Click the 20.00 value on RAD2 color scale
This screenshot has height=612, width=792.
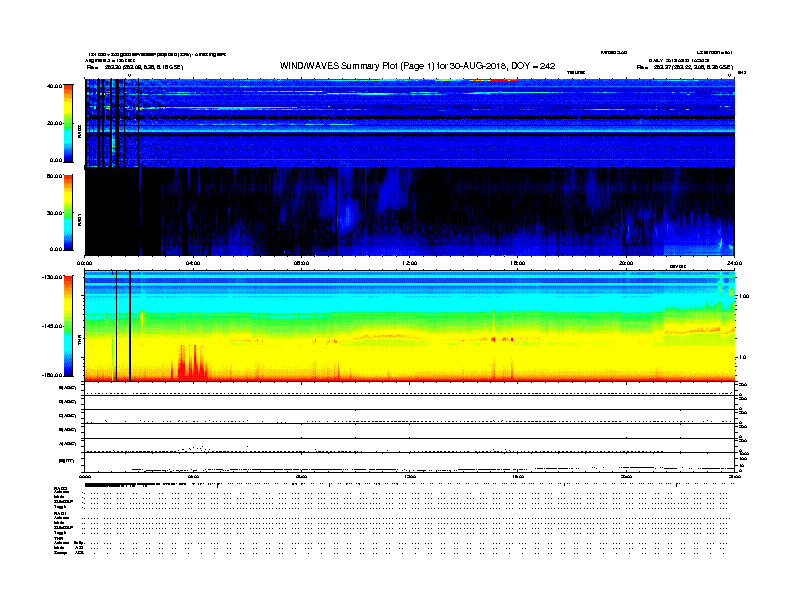click(55, 123)
